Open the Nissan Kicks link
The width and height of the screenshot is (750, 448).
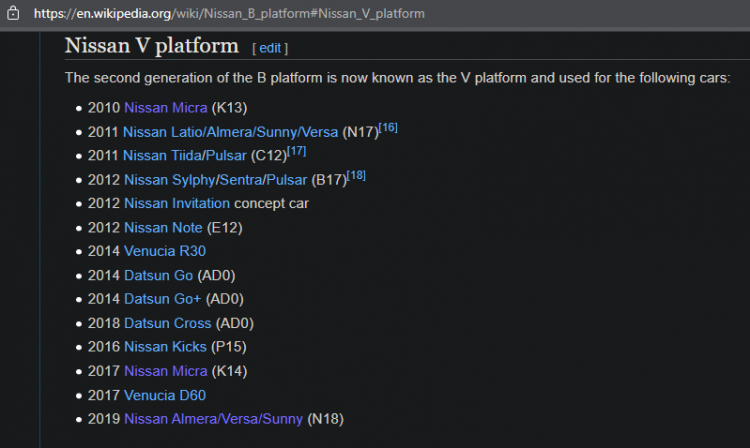pos(165,347)
